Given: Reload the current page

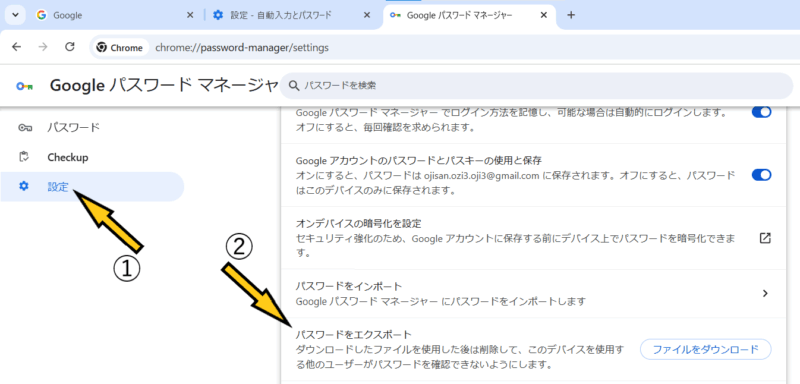Looking at the screenshot, I should click(x=70, y=47).
